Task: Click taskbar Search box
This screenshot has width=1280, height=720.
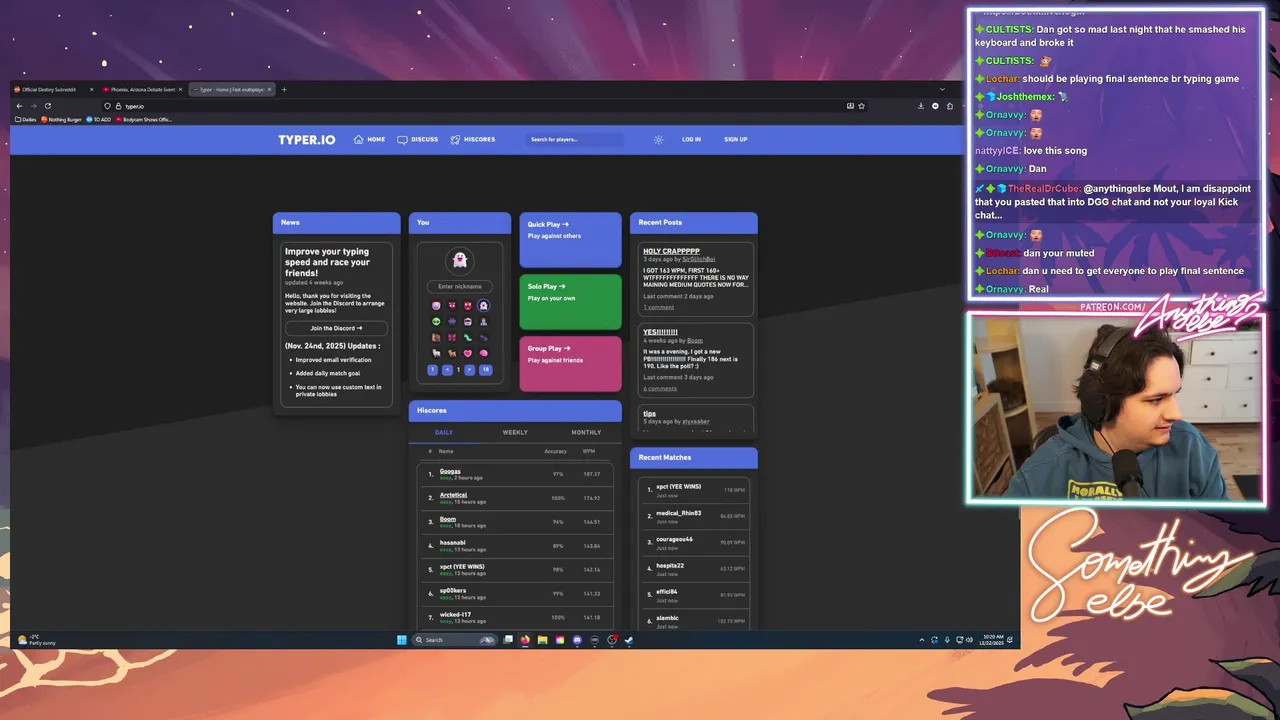Action: tap(455, 640)
